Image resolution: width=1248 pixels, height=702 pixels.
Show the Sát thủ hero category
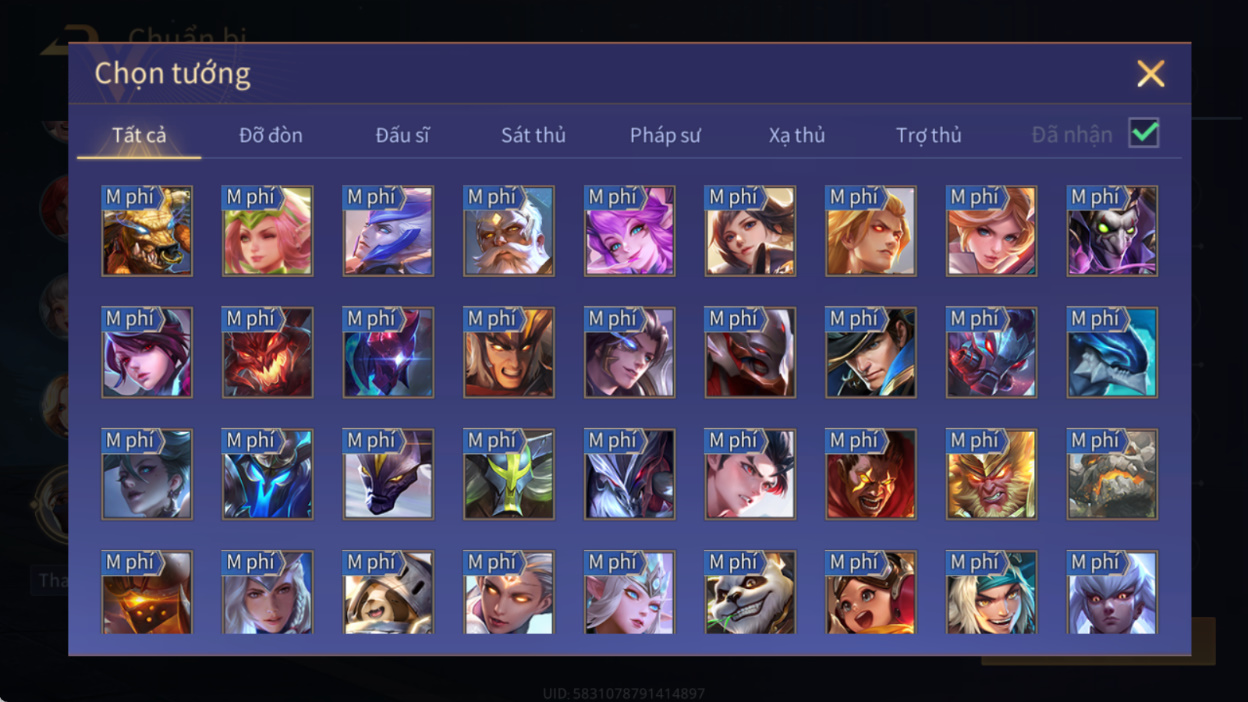(x=533, y=135)
